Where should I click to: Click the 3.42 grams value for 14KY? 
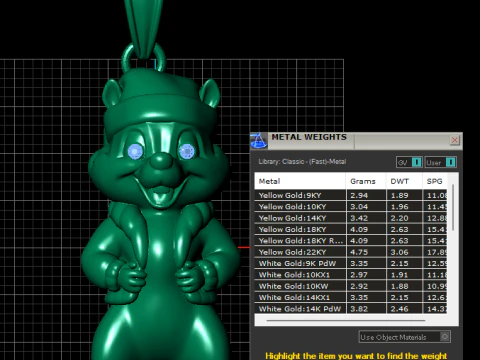pos(359,218)
